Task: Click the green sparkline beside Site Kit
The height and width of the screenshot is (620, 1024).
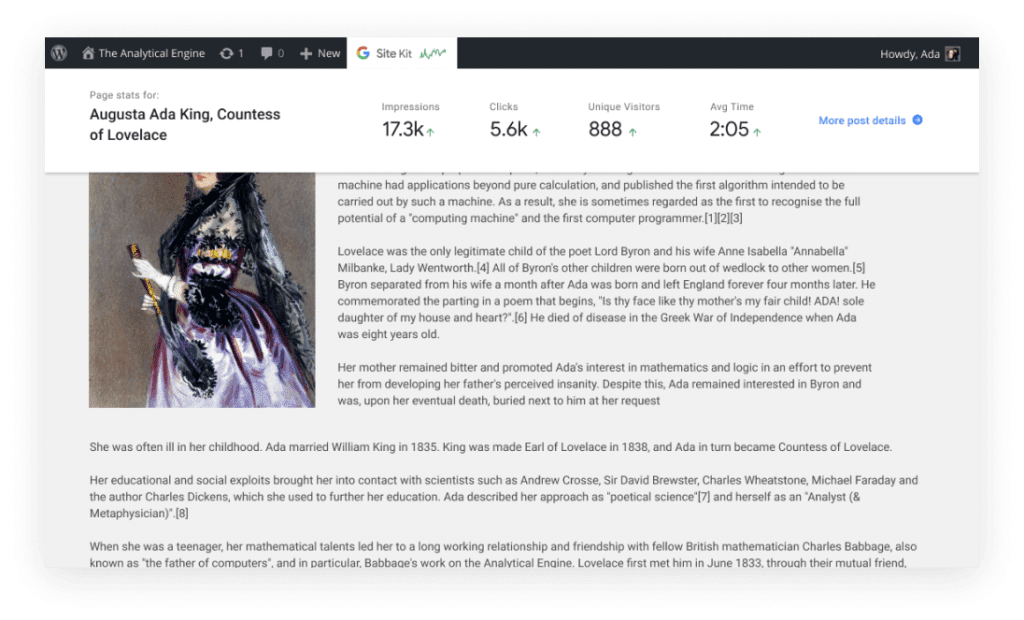Action: tap(433, 53)
